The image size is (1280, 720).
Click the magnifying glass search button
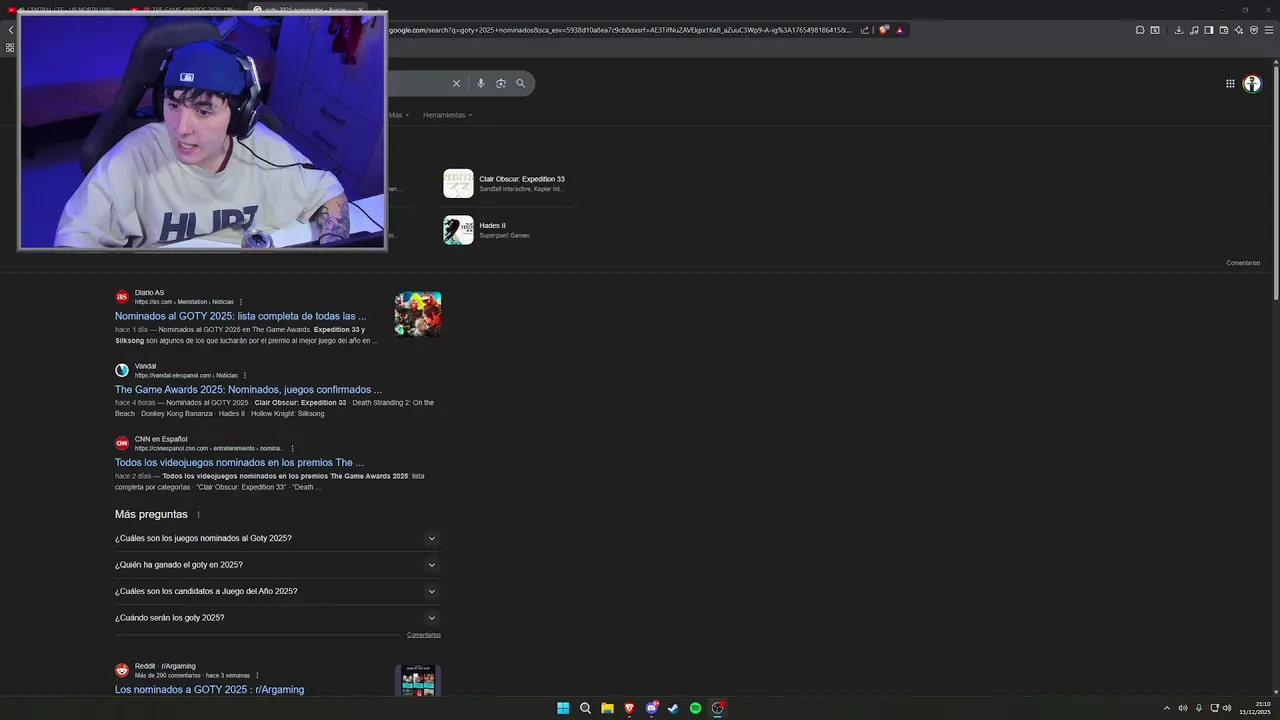point(520,84)
